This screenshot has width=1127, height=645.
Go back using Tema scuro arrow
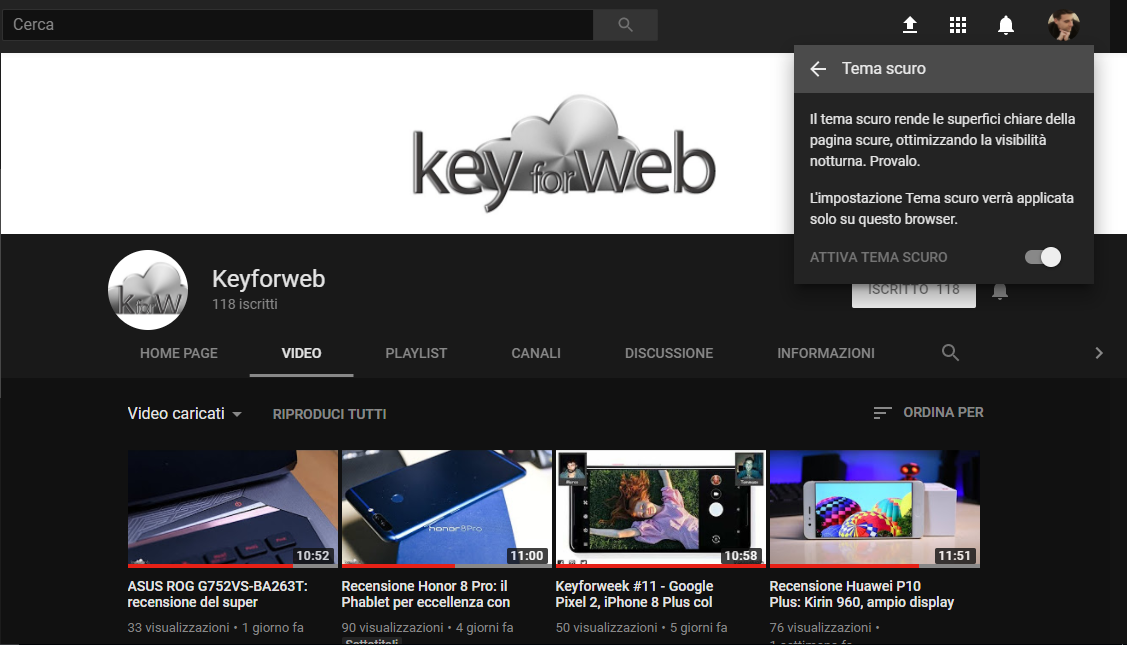(818, 69)
